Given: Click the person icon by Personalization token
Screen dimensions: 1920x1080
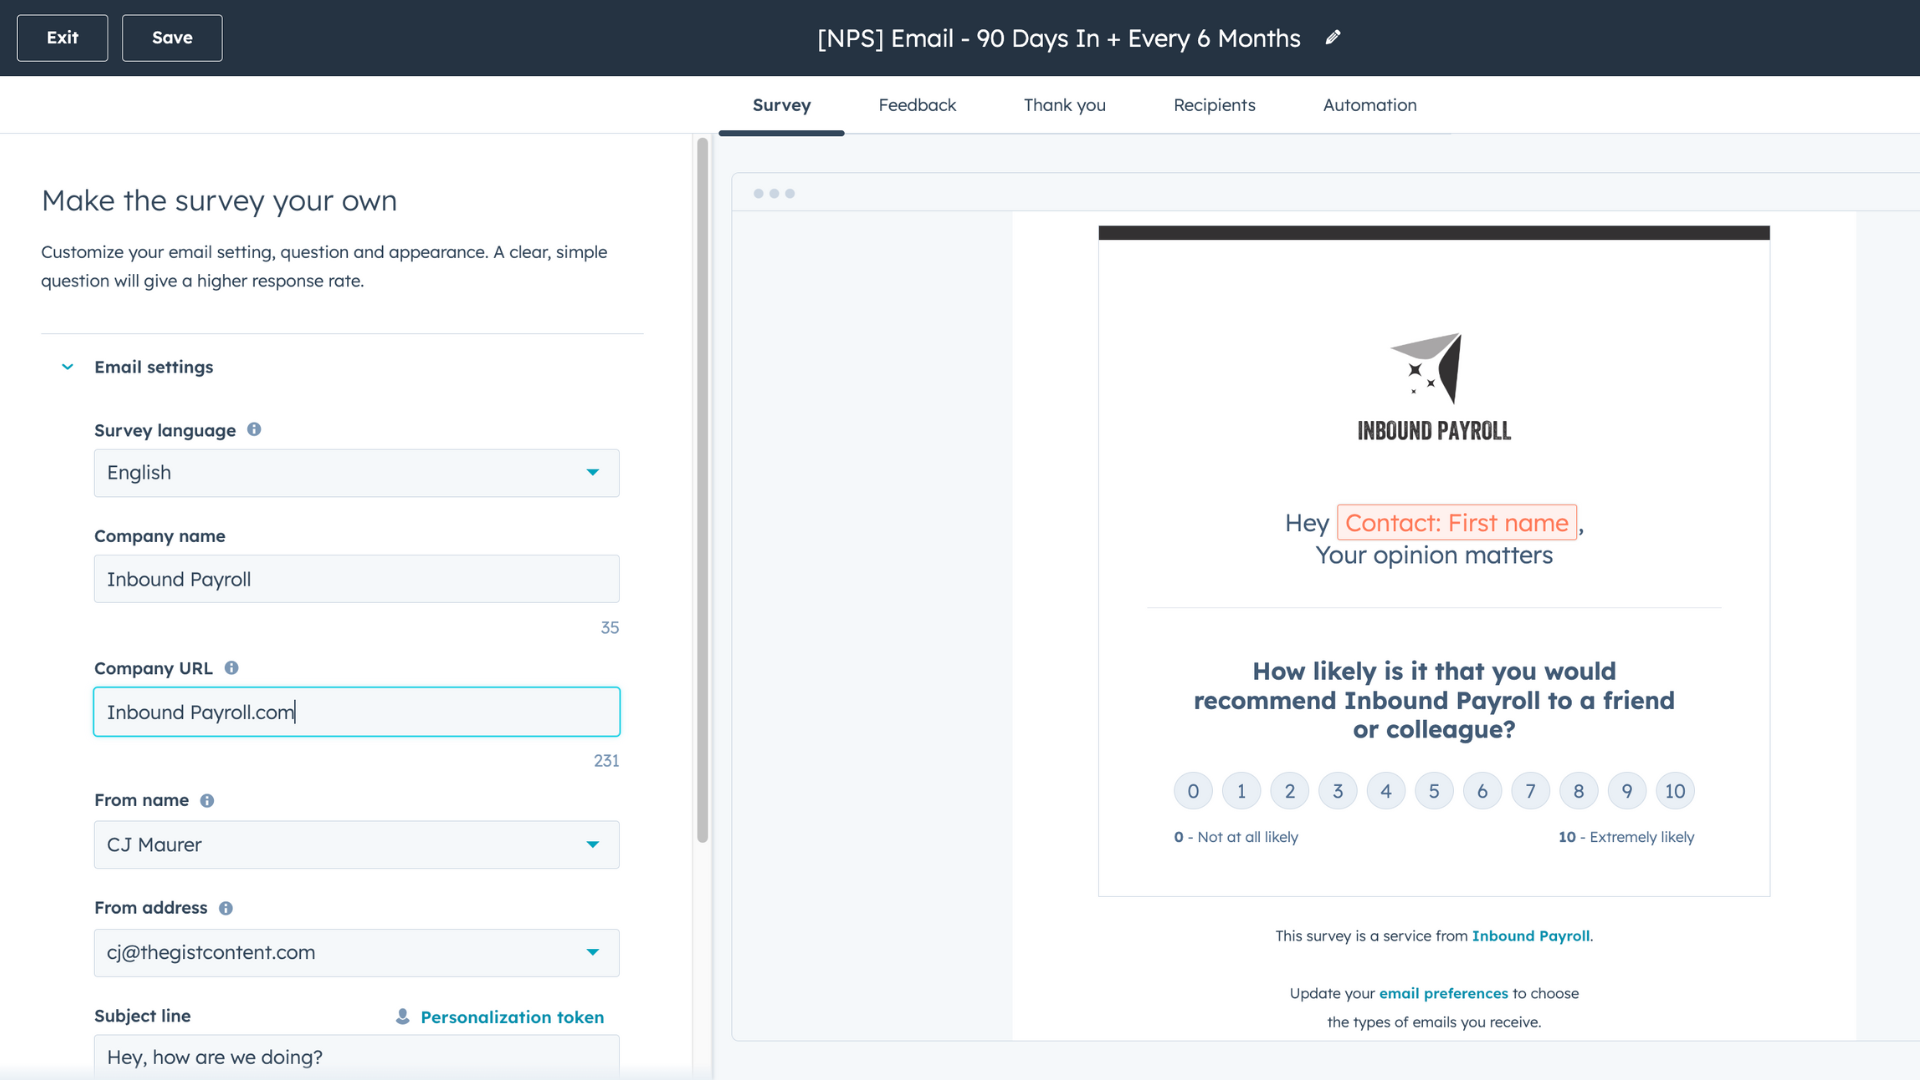Looking at the screenshot, I should tap(402, 1016).
